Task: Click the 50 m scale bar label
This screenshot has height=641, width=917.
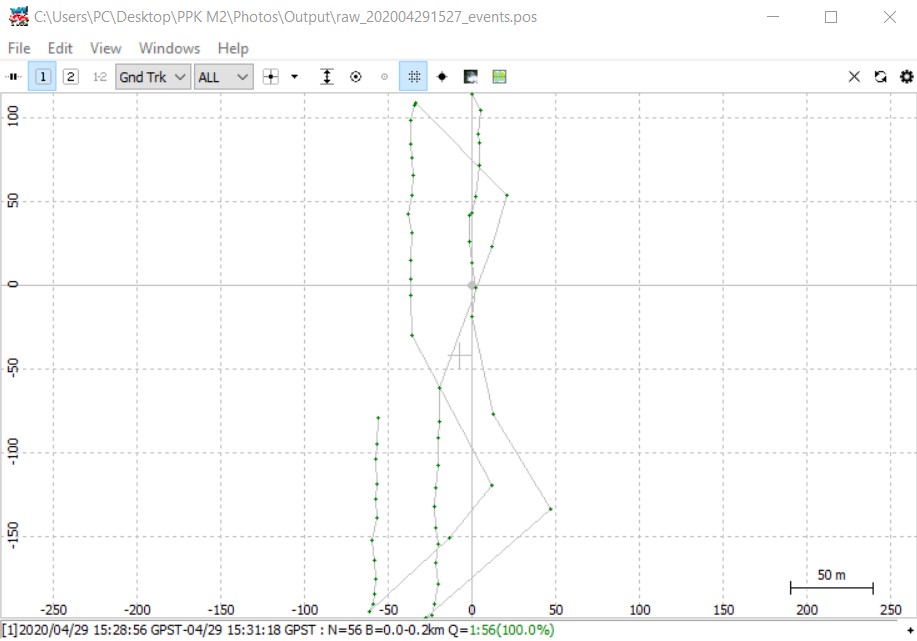Action: point(831,575)
